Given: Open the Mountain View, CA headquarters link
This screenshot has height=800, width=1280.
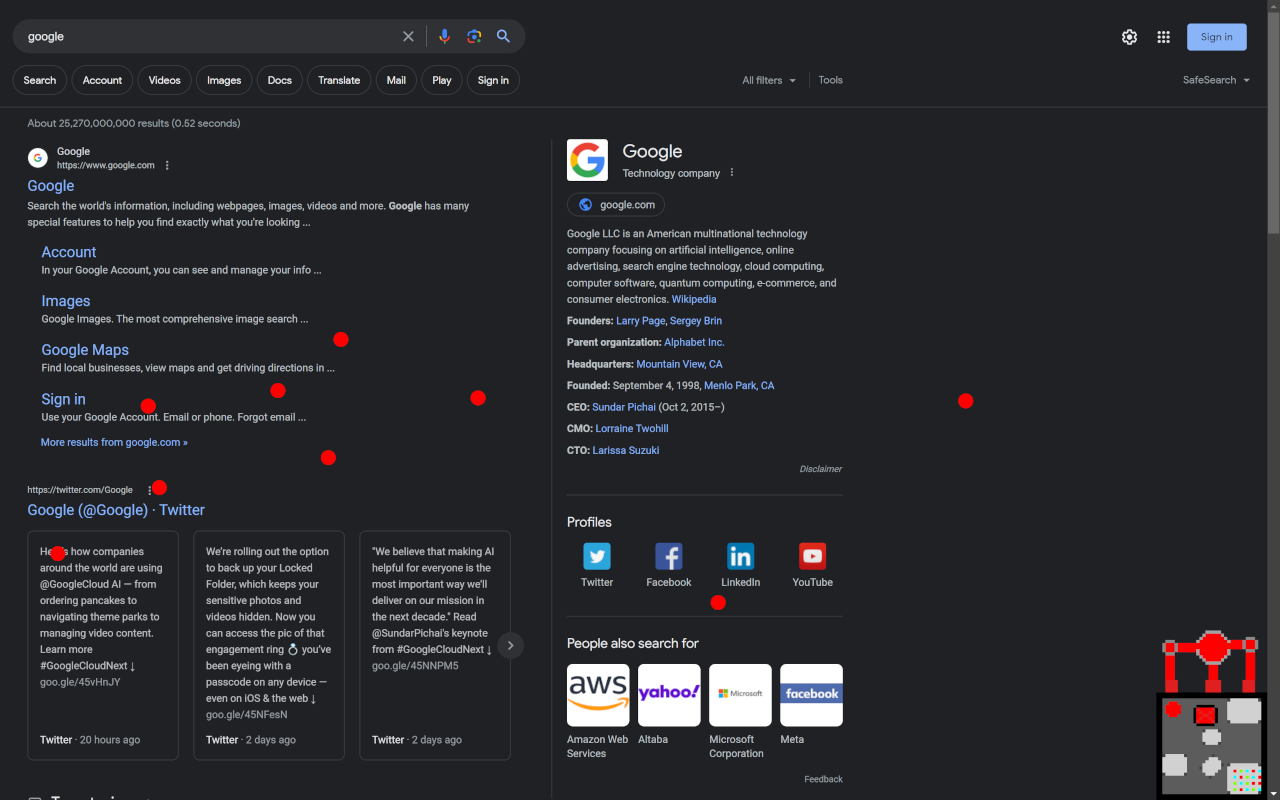Looking at the screenshot, I should tap(679, 364).
